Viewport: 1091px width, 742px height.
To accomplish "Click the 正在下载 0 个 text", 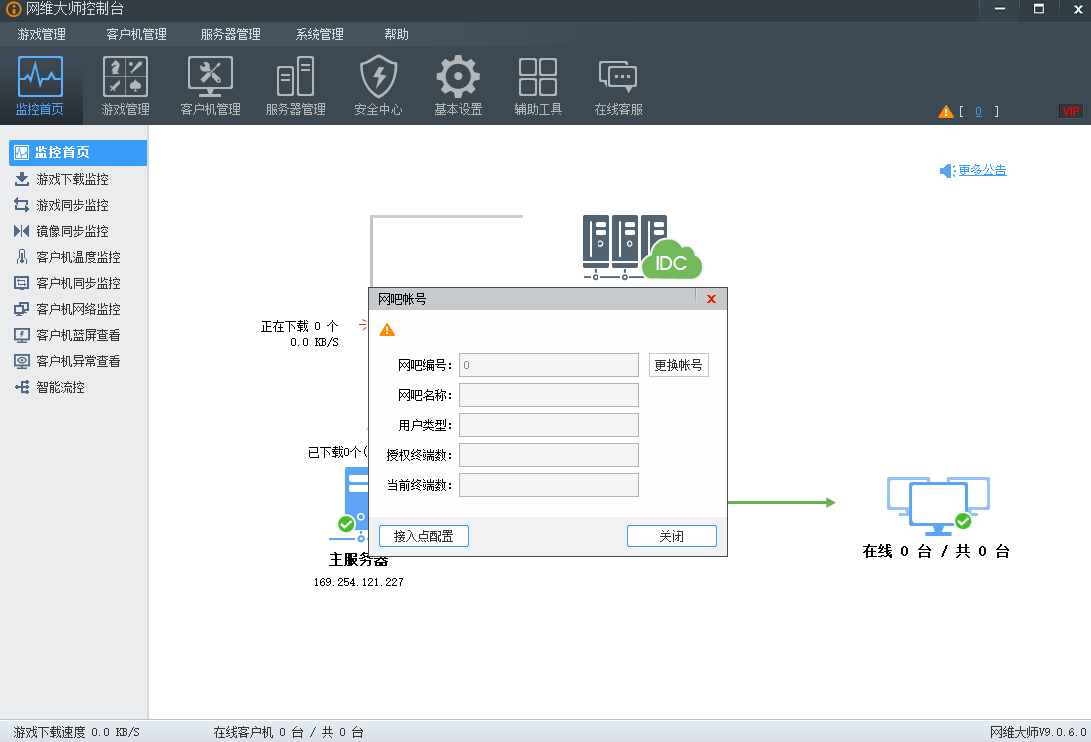I will 299,326.
